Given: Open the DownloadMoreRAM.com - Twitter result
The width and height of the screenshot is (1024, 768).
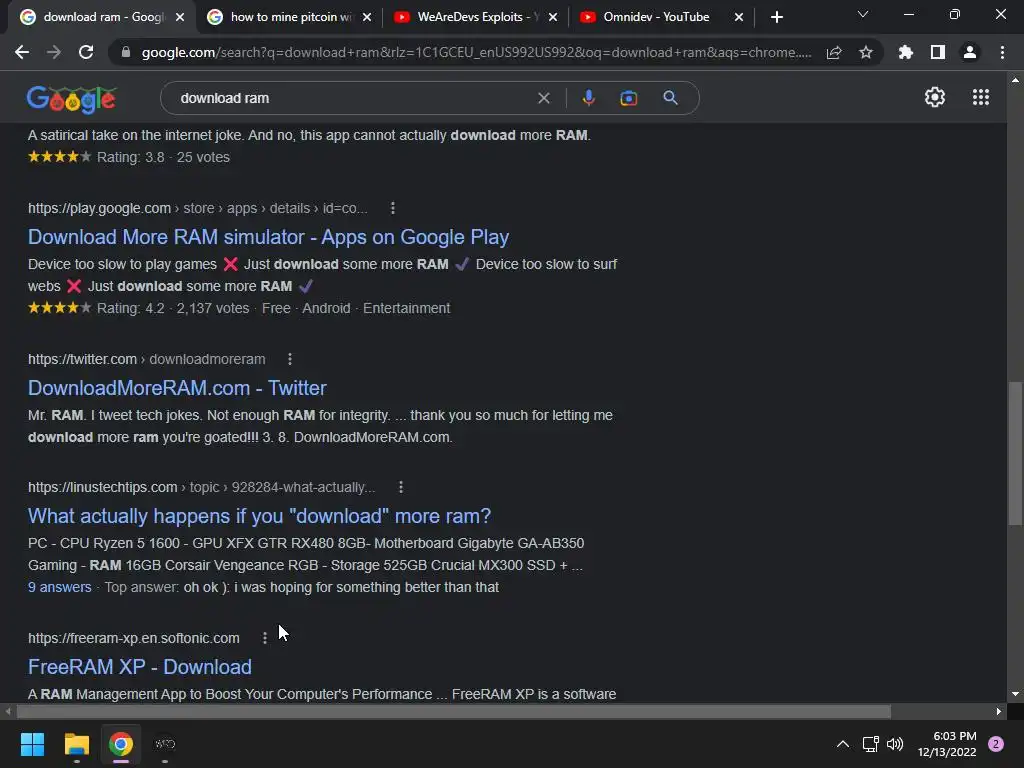Looking at the screenshot, I should click(x=177, y=388).
